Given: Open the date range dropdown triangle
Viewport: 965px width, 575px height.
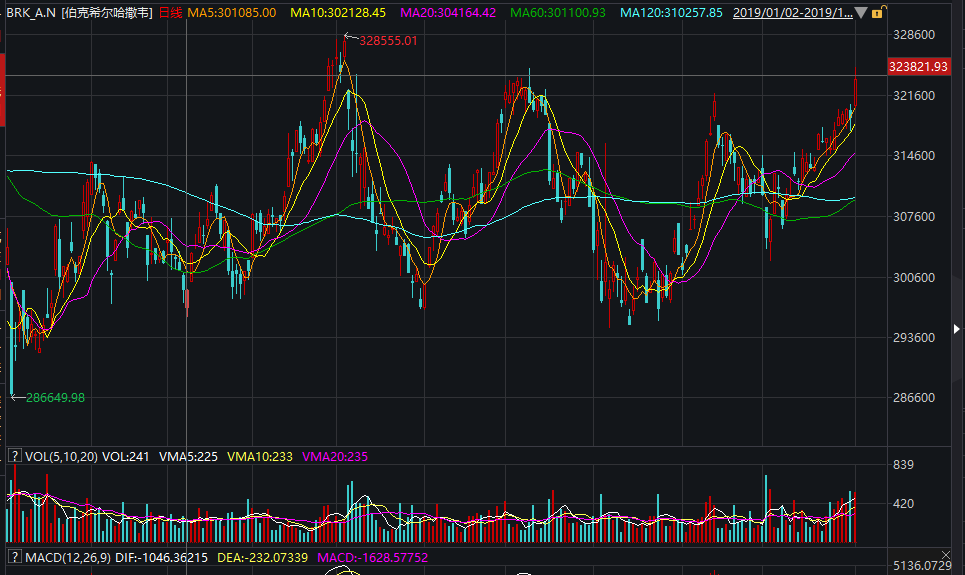Looking at the screenshot, I should pos(861,13).
